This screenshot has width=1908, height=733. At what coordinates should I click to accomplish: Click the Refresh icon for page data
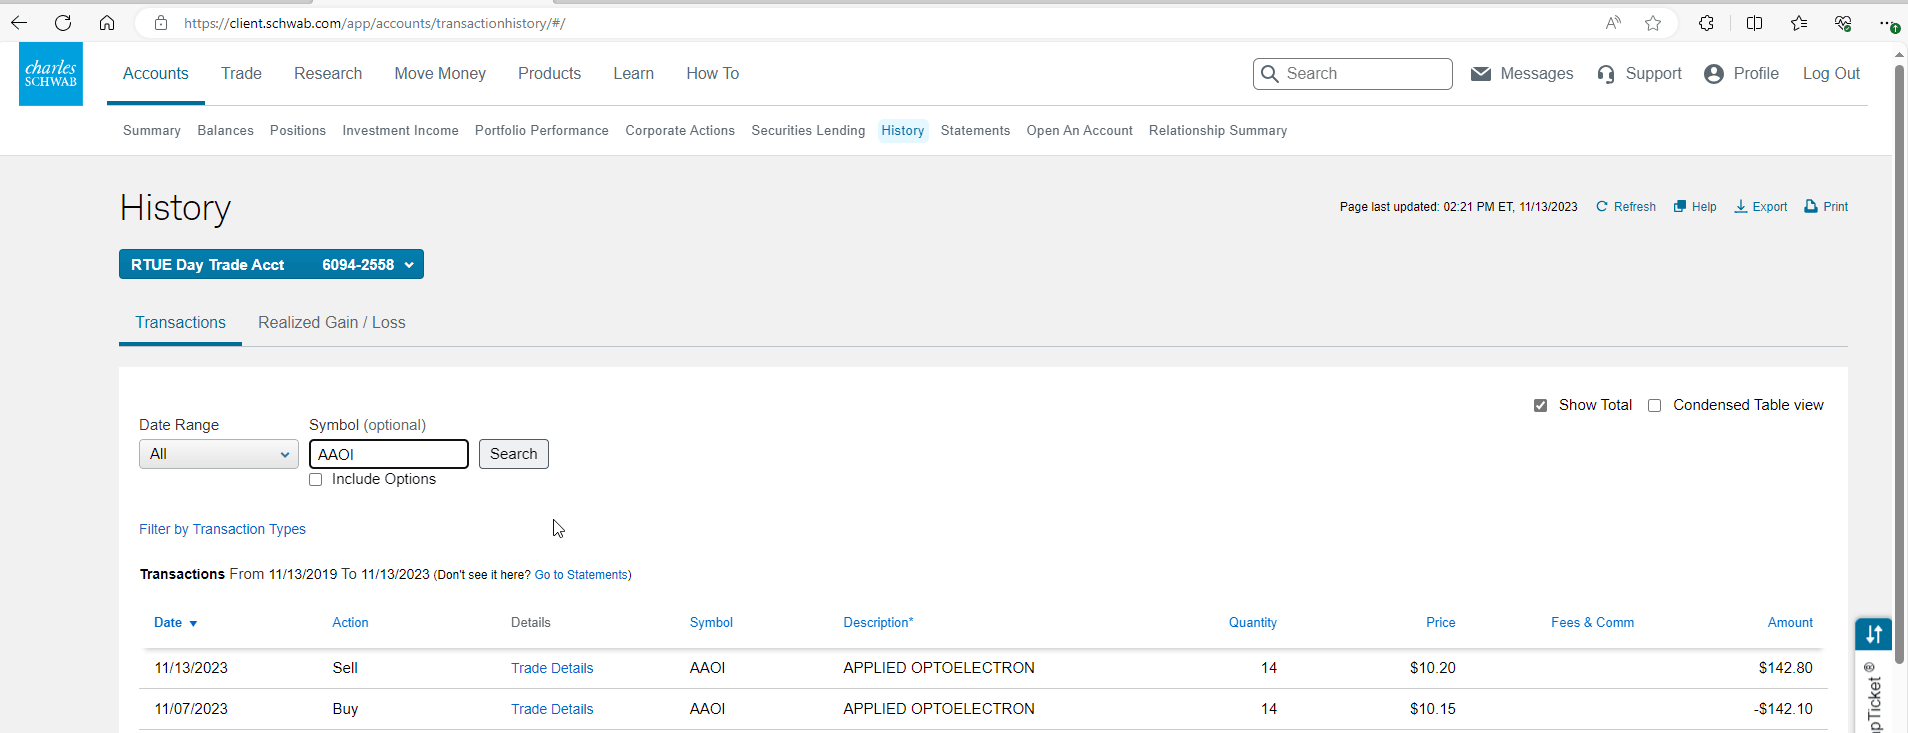point(1602,207)
